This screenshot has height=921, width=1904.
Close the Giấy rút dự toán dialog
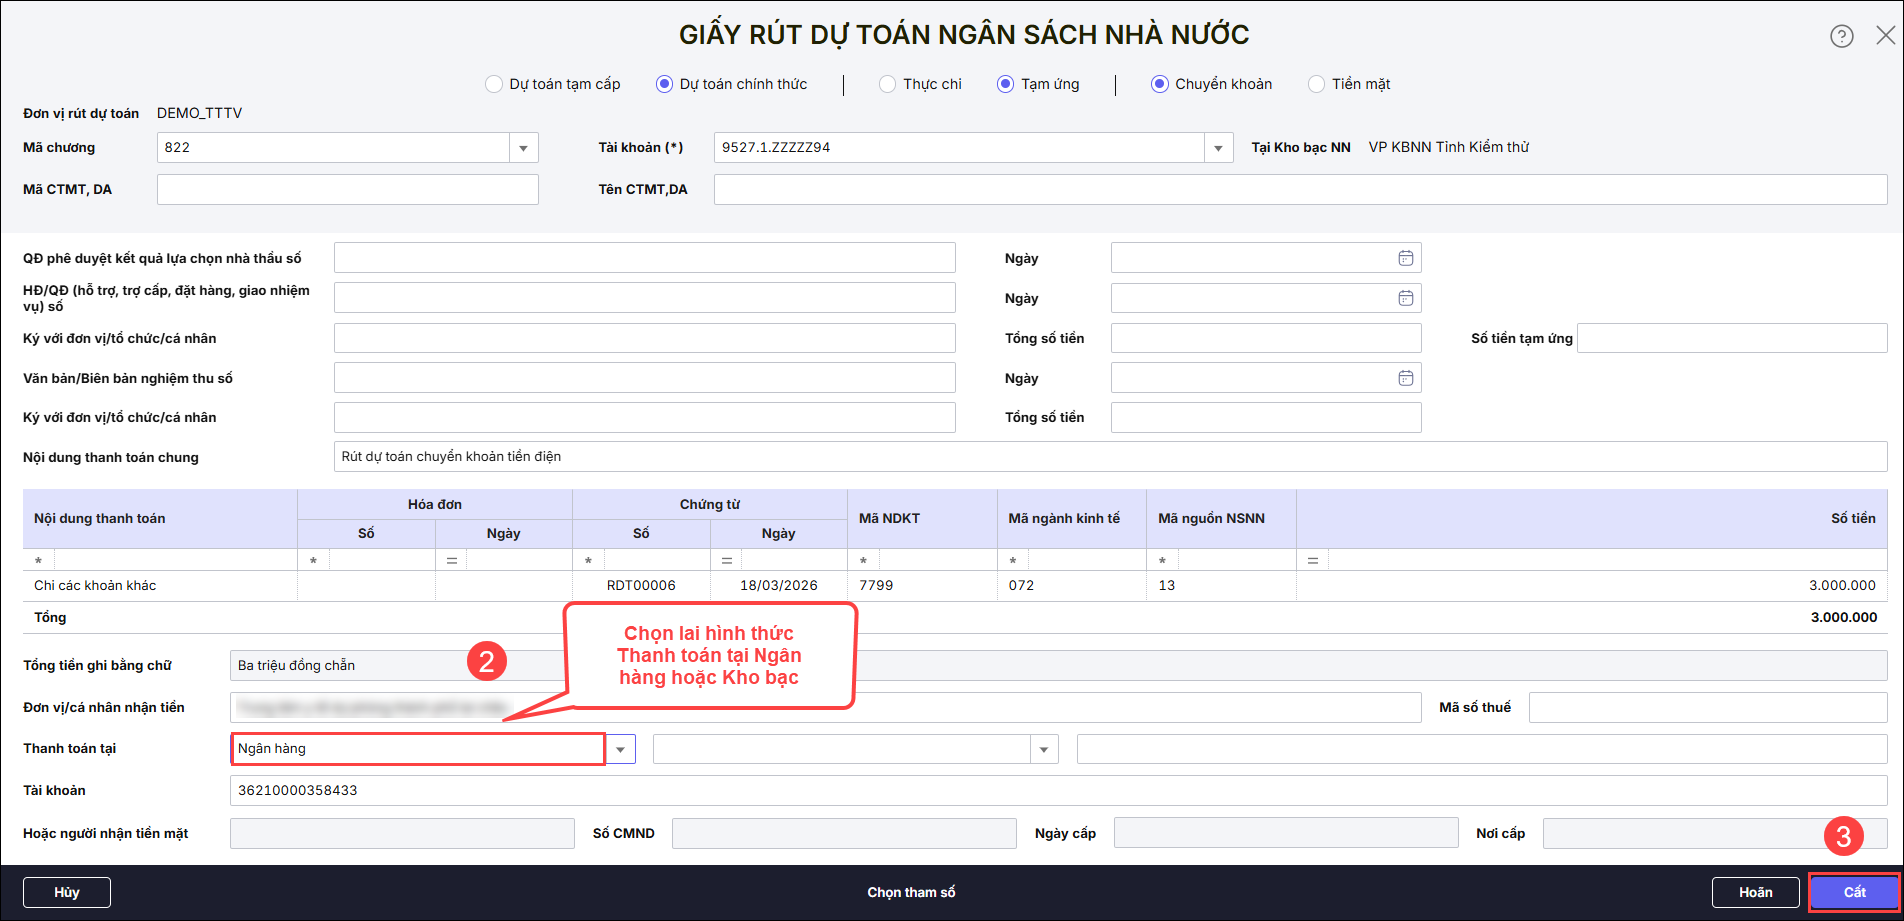point(1885,36)
